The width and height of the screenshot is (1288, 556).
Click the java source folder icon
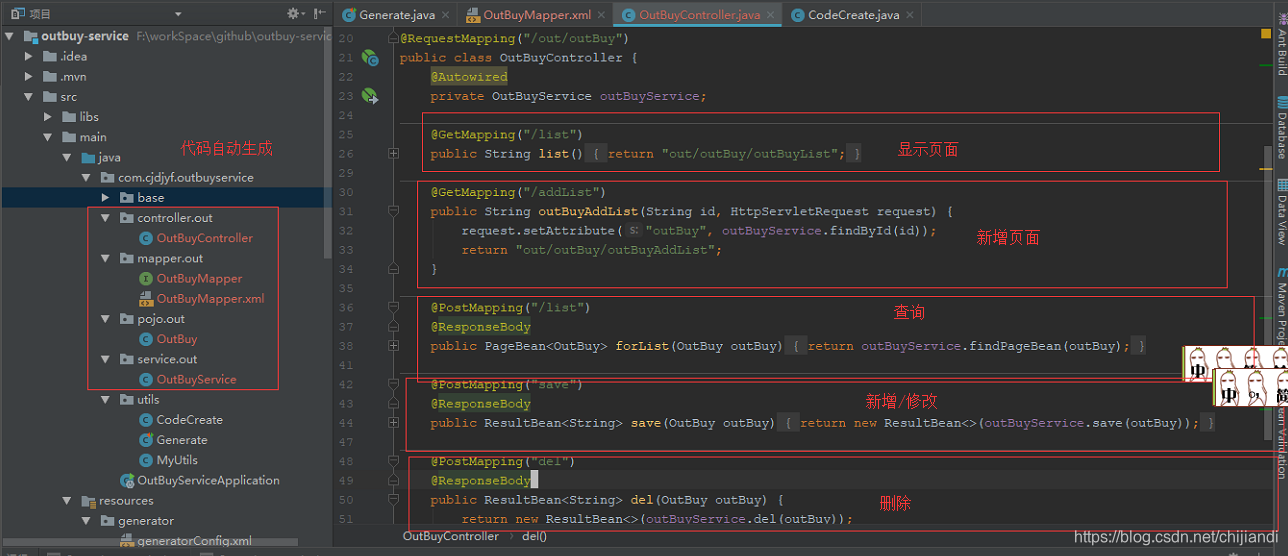[88, 157]
